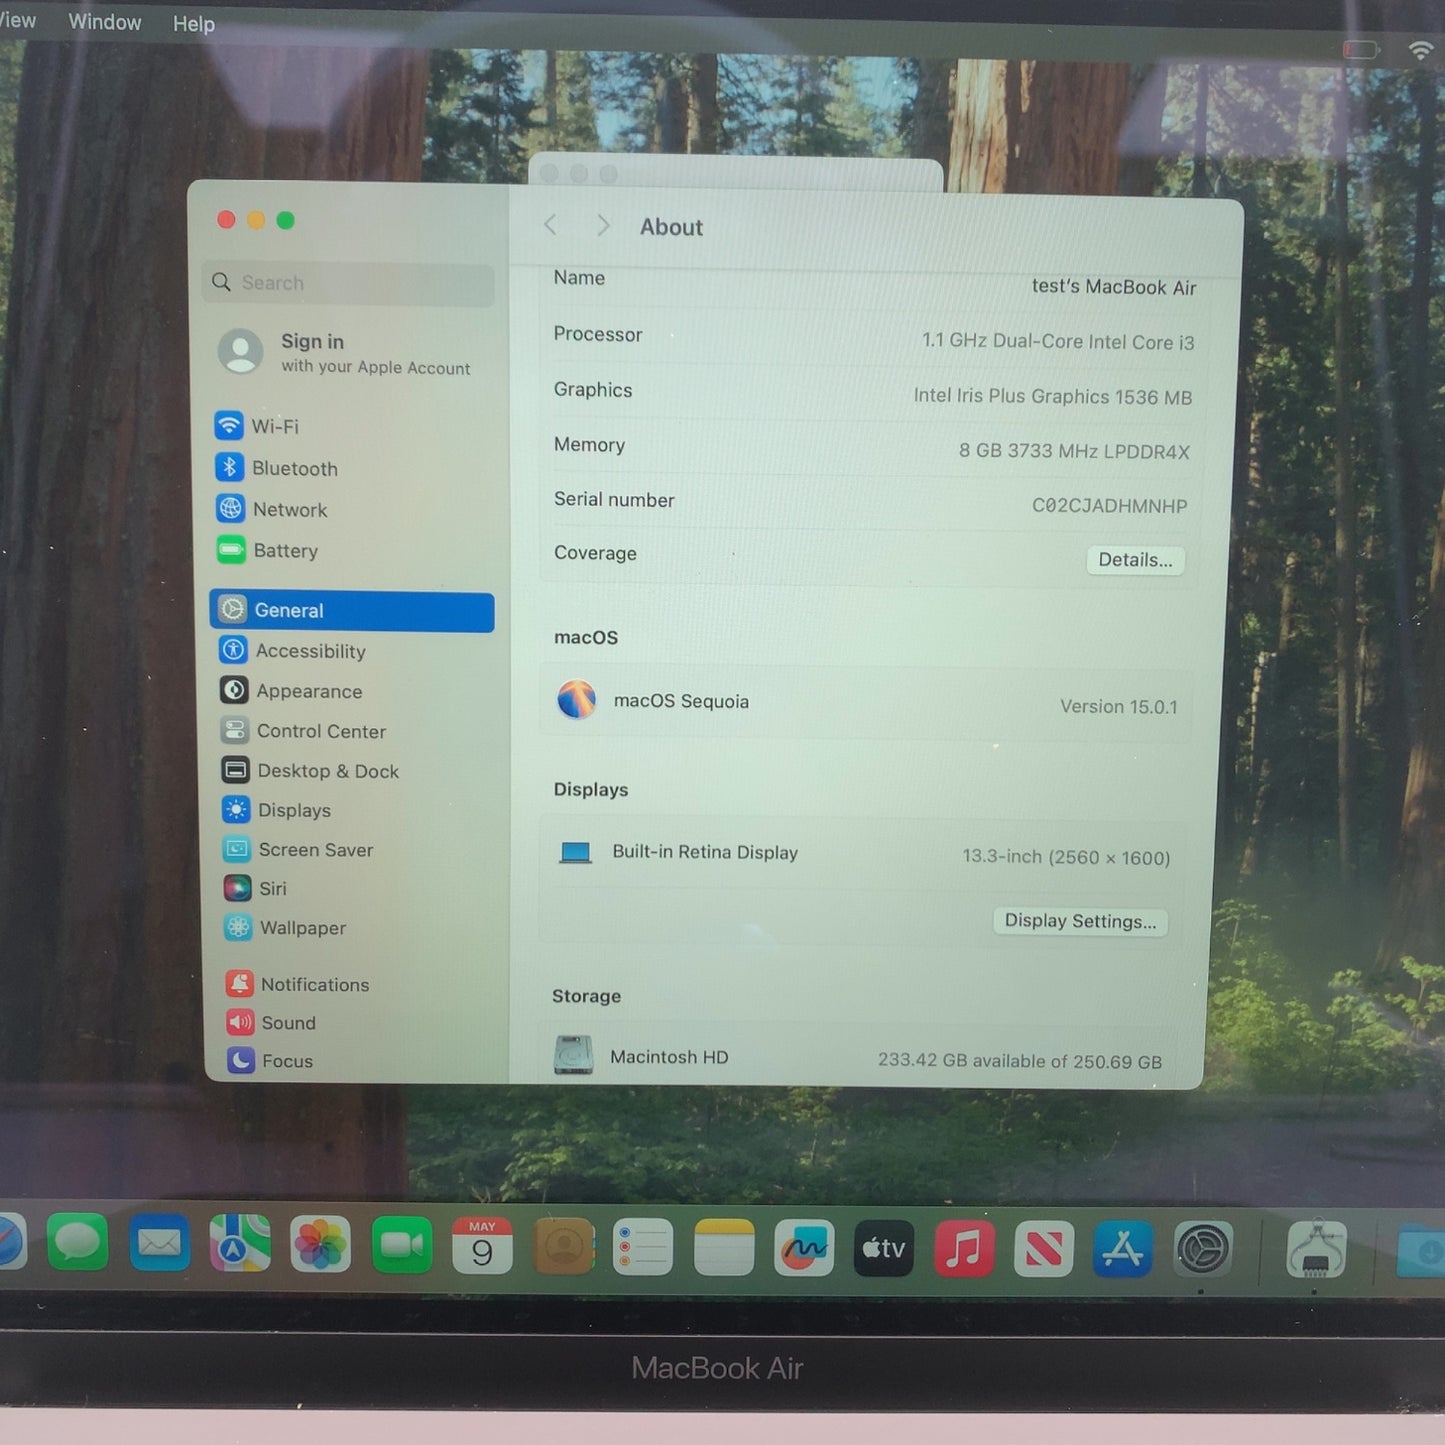The image size is (1445, 1445).
Task: Launch Maps from the Dock
Action: tap(240, 1245)
